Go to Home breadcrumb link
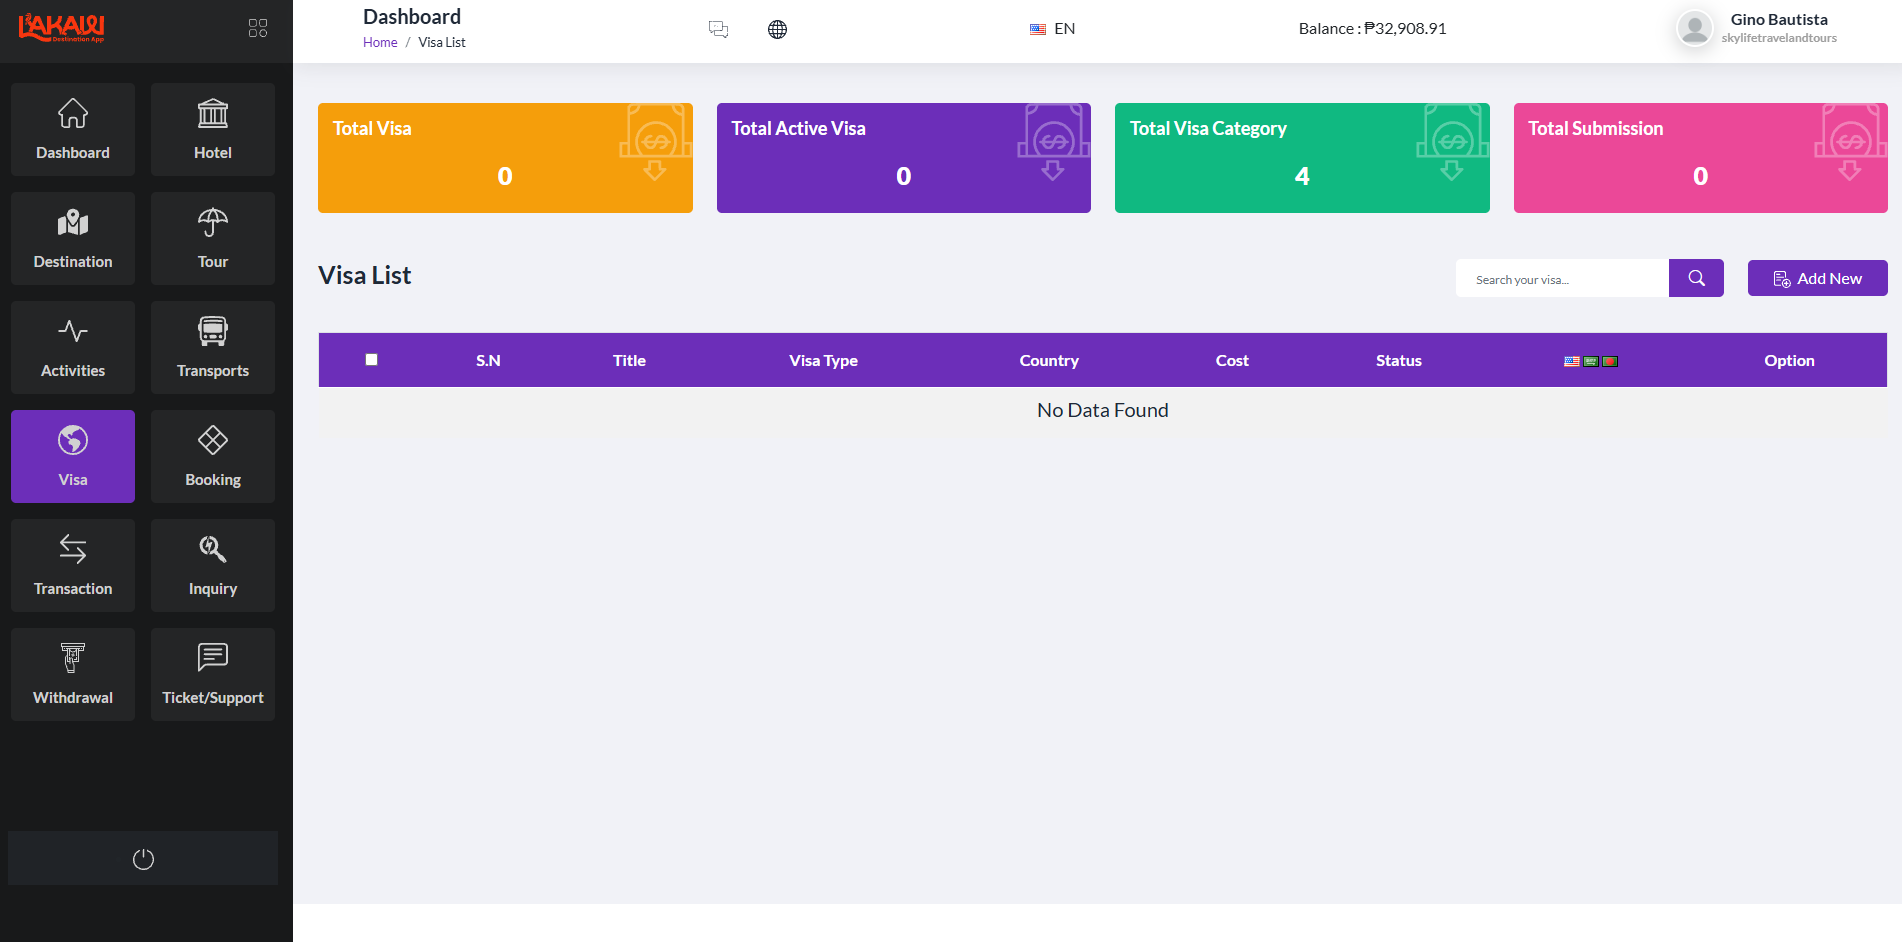Viewport: 1902px width, 942px height. [x=380, y=42]
